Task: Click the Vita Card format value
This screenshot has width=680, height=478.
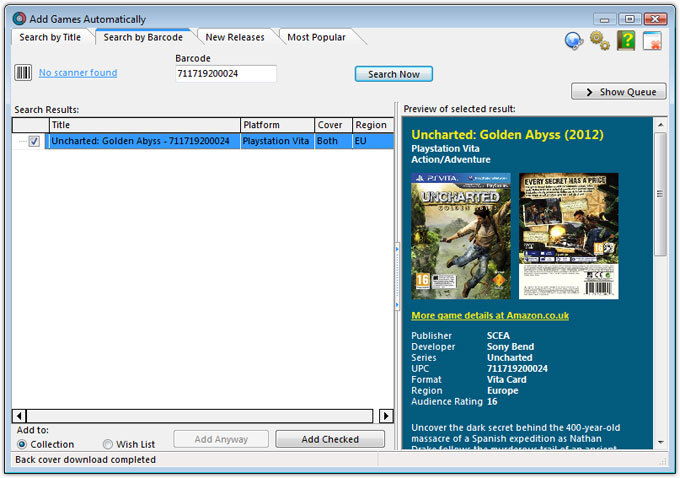Action: click(x=507, y=380)
